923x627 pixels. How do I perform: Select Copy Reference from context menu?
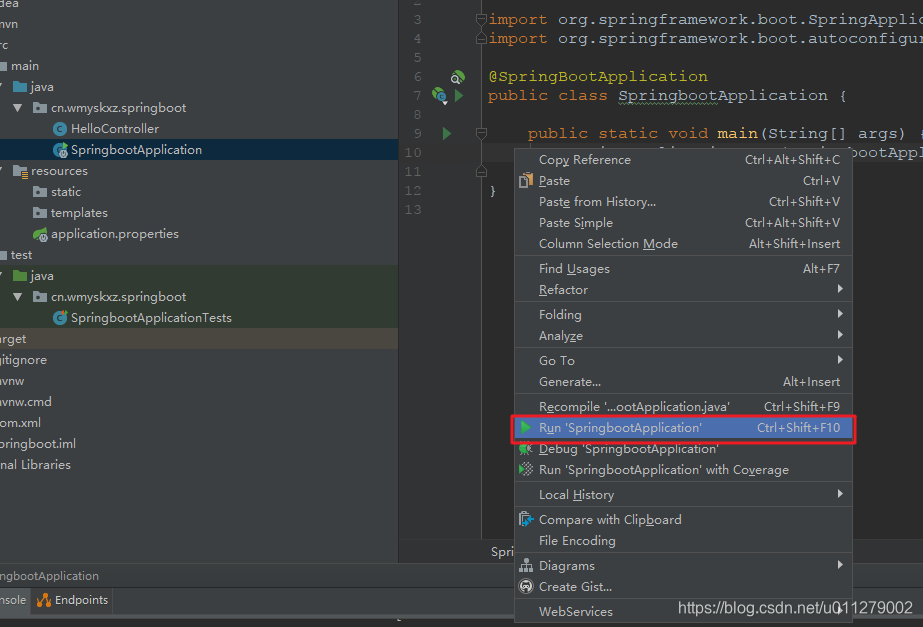point(683,160)
